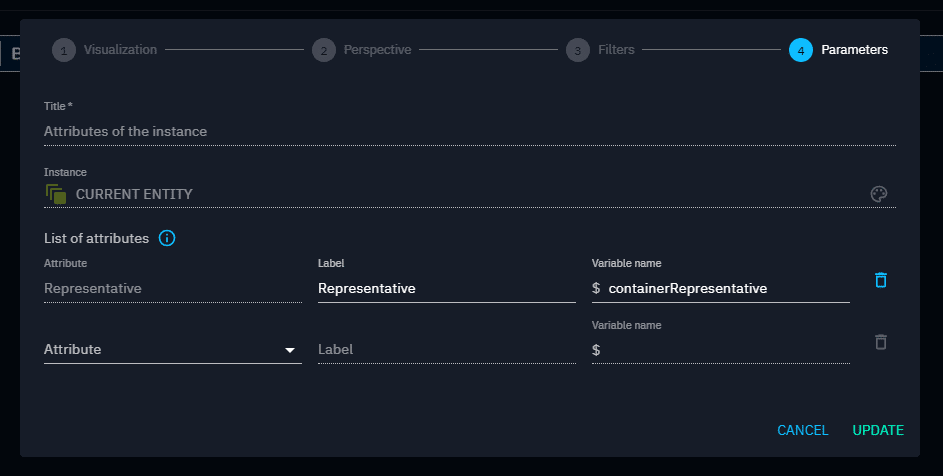
Task: Go to step 2 Perspective
Action: tap(361, 50)
